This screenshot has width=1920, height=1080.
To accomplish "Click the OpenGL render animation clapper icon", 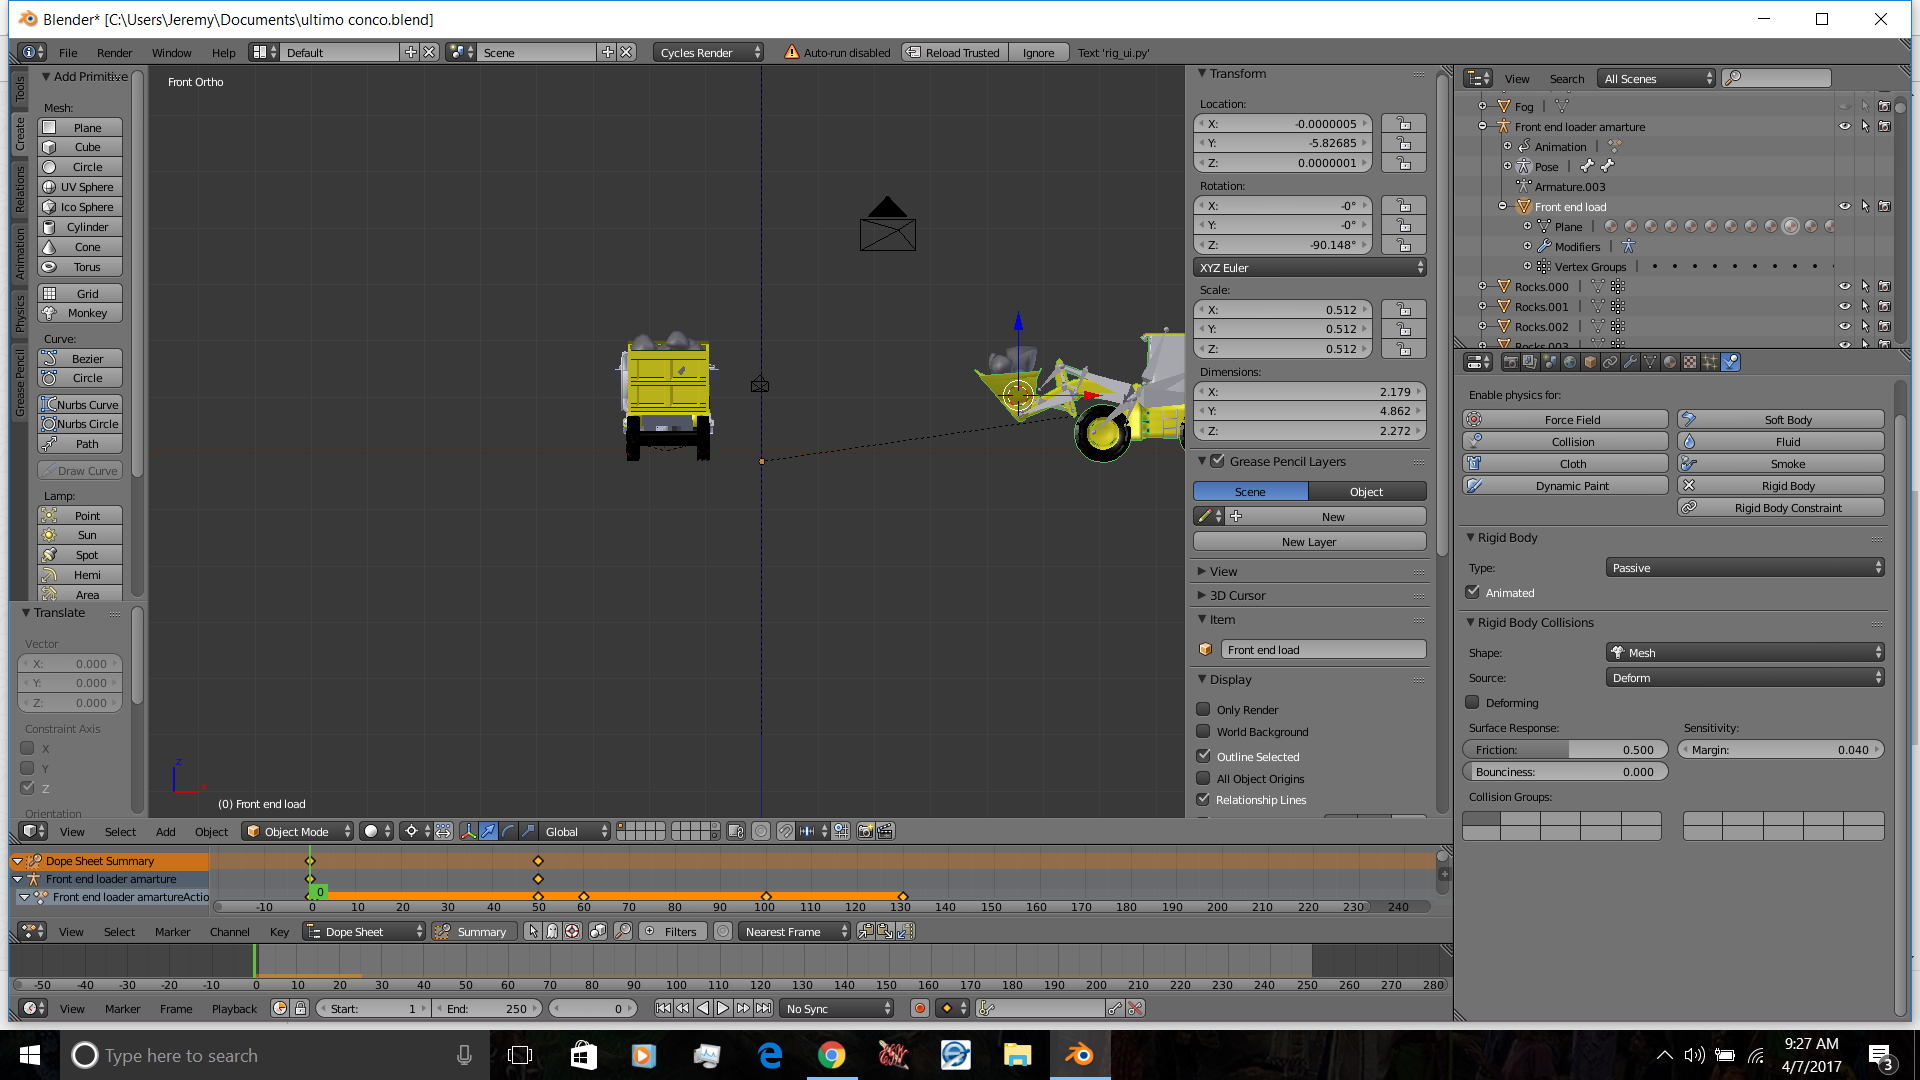I will tap(885, 831).
